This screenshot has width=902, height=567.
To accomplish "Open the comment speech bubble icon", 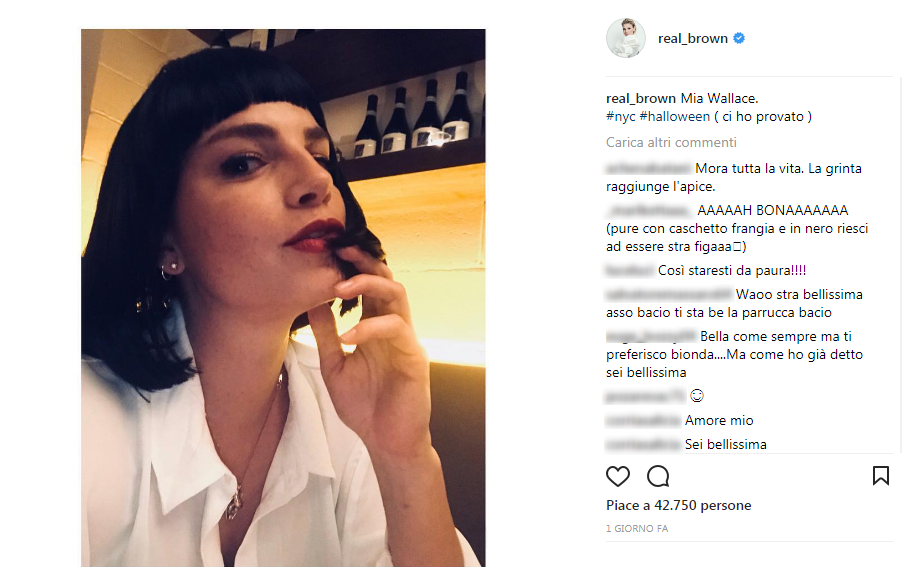I will click(658, 476).
